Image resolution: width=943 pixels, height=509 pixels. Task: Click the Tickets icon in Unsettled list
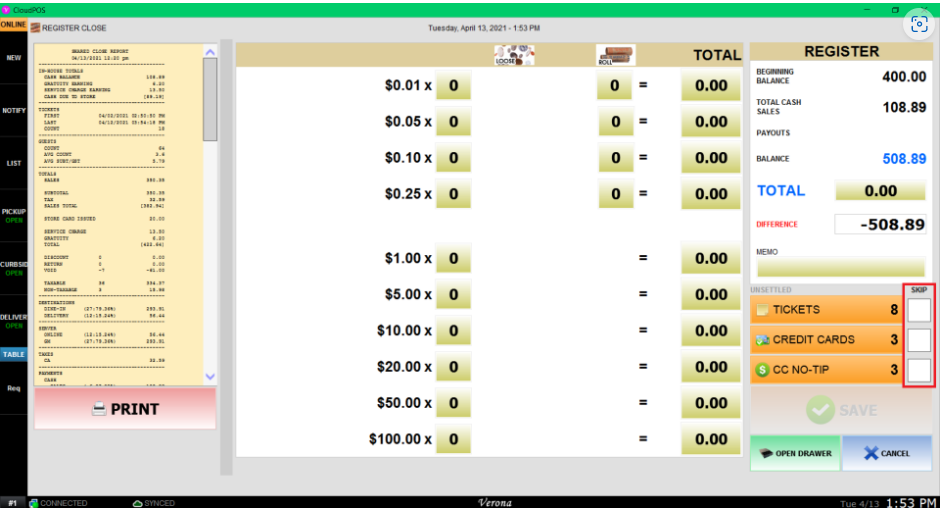(762, 310)
